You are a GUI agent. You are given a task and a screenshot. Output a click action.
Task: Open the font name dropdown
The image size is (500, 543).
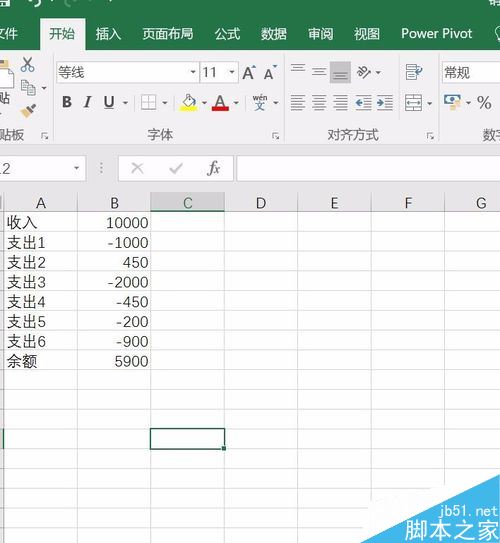pyautogui.click(x=193, y=72)
